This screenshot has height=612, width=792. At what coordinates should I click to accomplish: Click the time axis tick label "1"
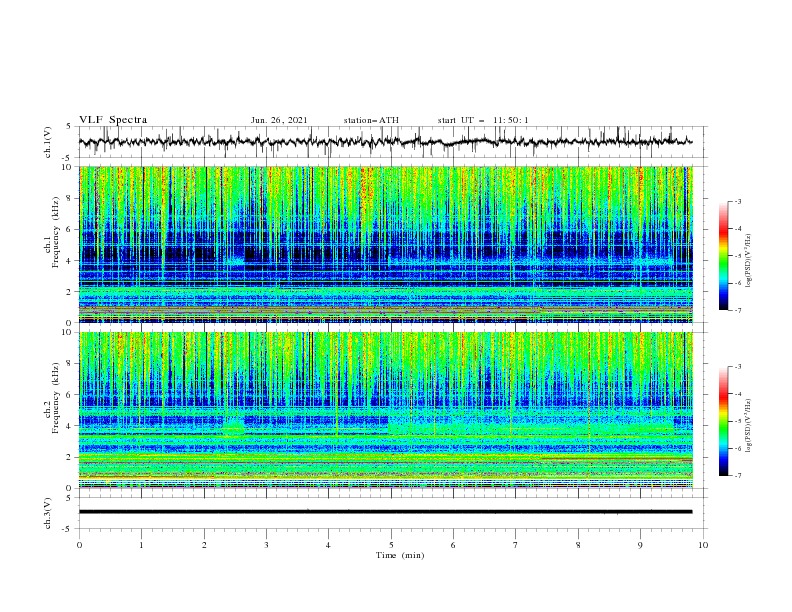[x=141, y=545]
